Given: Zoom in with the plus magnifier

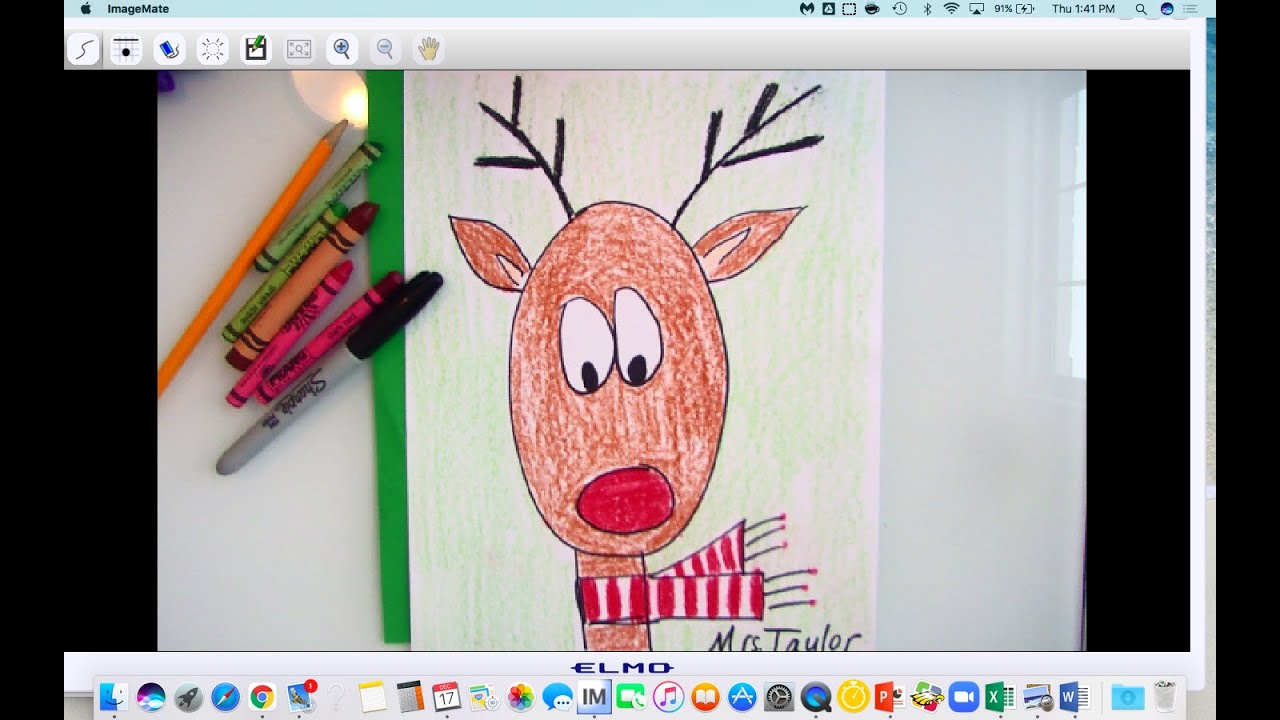Looking at the screenshot, I should click(x=342, y=49).
